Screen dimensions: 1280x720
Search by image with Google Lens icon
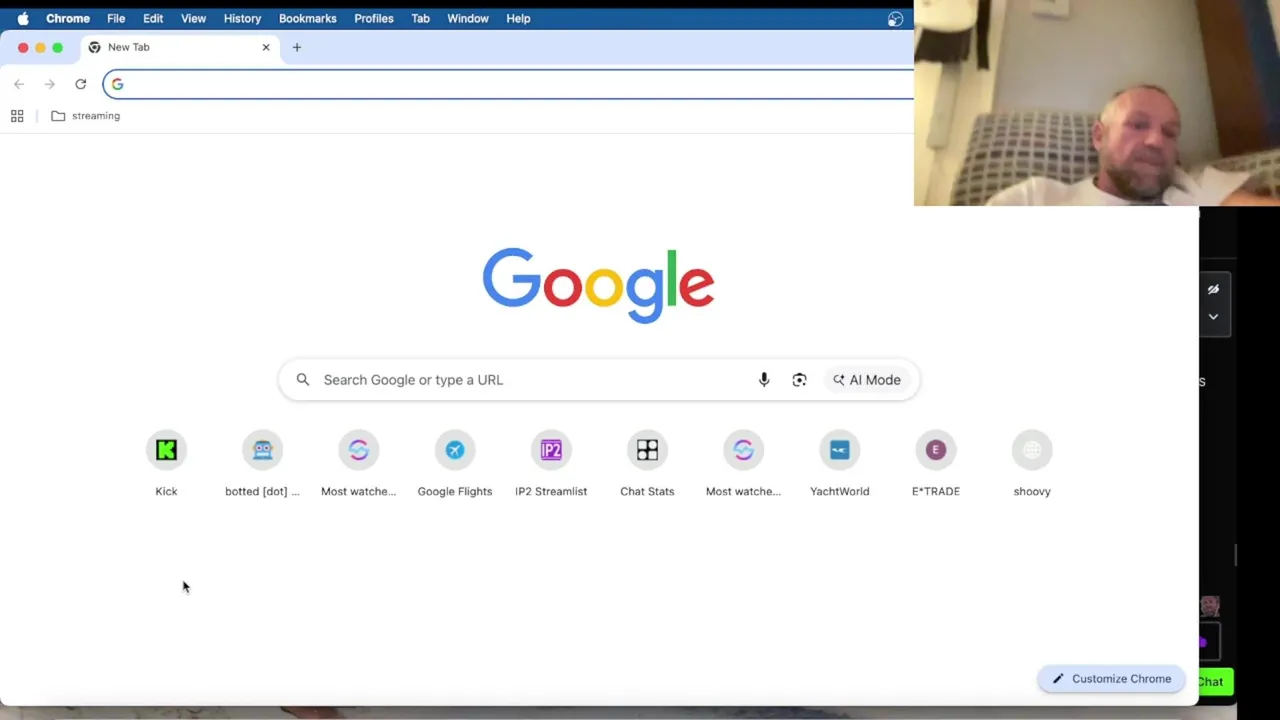[799, 380]
